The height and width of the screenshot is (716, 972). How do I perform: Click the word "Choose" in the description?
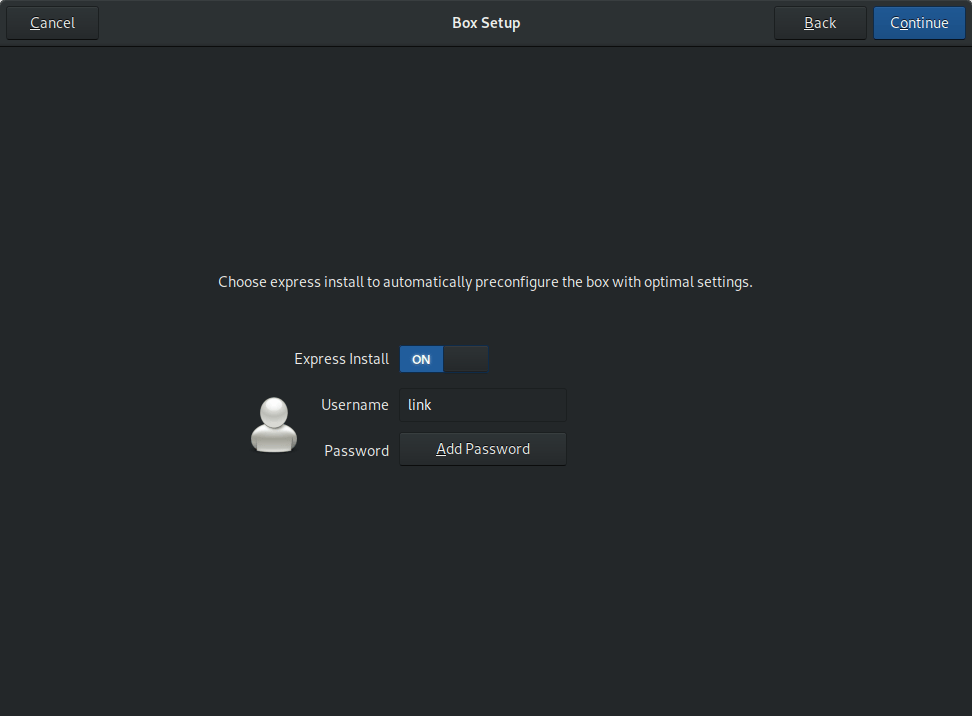click(x=243, y=282)
